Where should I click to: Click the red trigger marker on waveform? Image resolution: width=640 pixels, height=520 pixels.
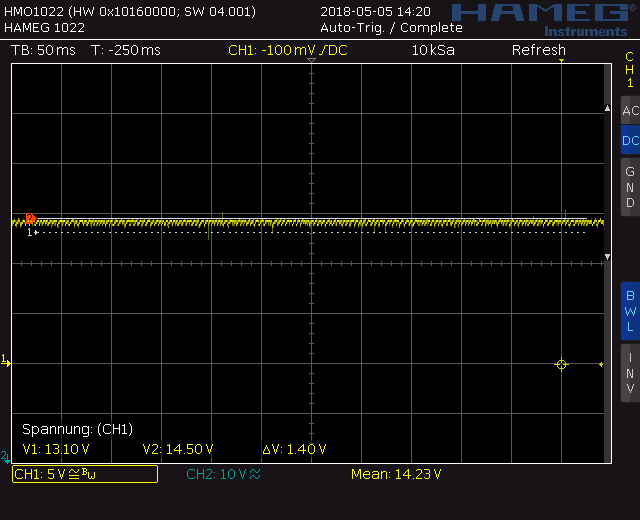pos(30,218)
